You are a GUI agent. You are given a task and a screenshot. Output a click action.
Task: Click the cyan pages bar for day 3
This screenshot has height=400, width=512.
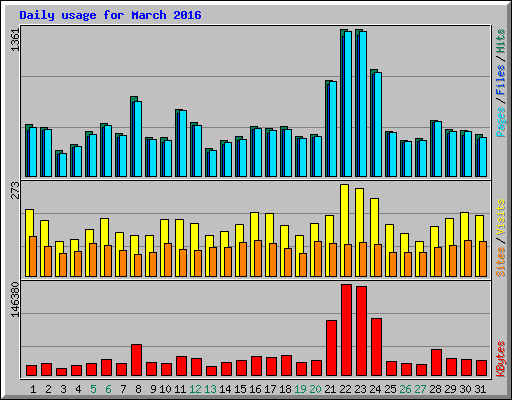click(x=63, y=165)
